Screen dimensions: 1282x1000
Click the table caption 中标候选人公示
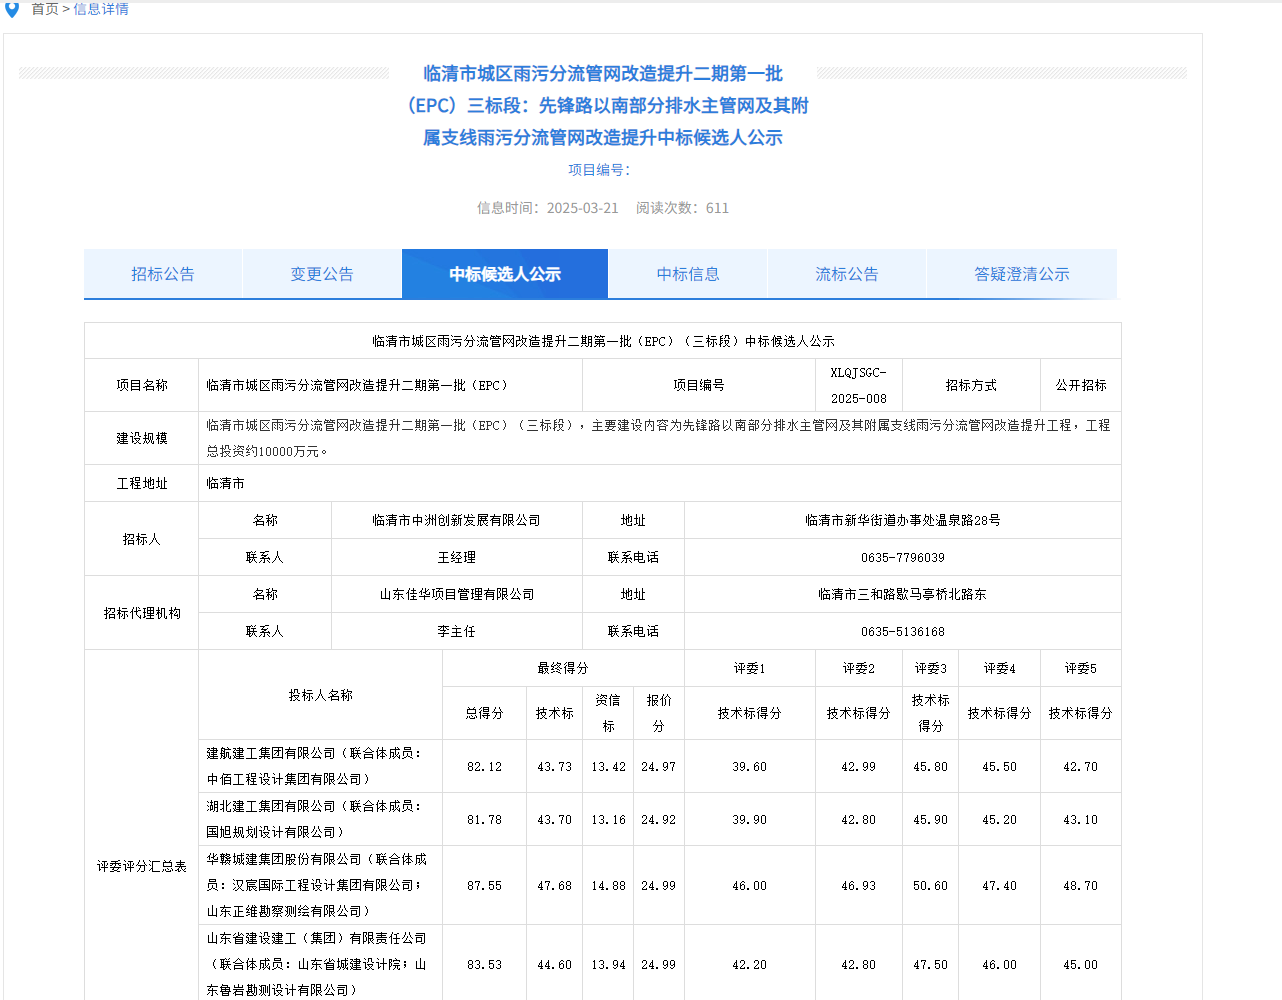603,341
